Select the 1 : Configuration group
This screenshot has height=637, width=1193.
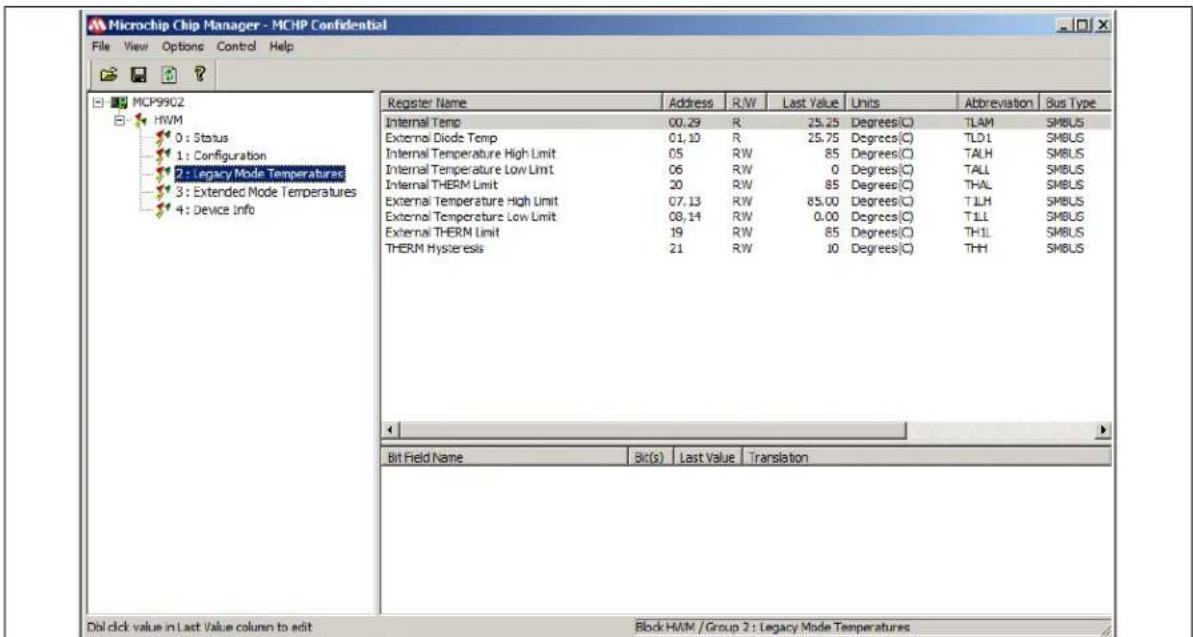(x=221, y=156)
